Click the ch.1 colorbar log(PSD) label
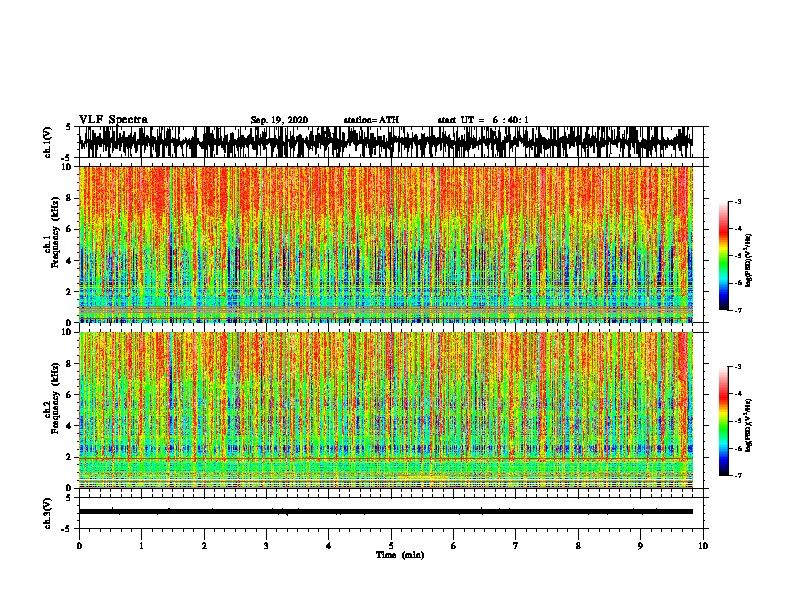 point(748,260)
